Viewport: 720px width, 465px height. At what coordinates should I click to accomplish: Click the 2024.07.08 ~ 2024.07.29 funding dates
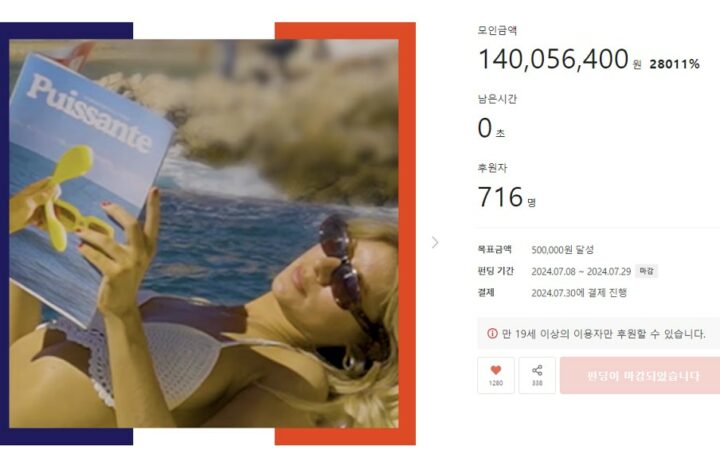click(x=581, y=271)
